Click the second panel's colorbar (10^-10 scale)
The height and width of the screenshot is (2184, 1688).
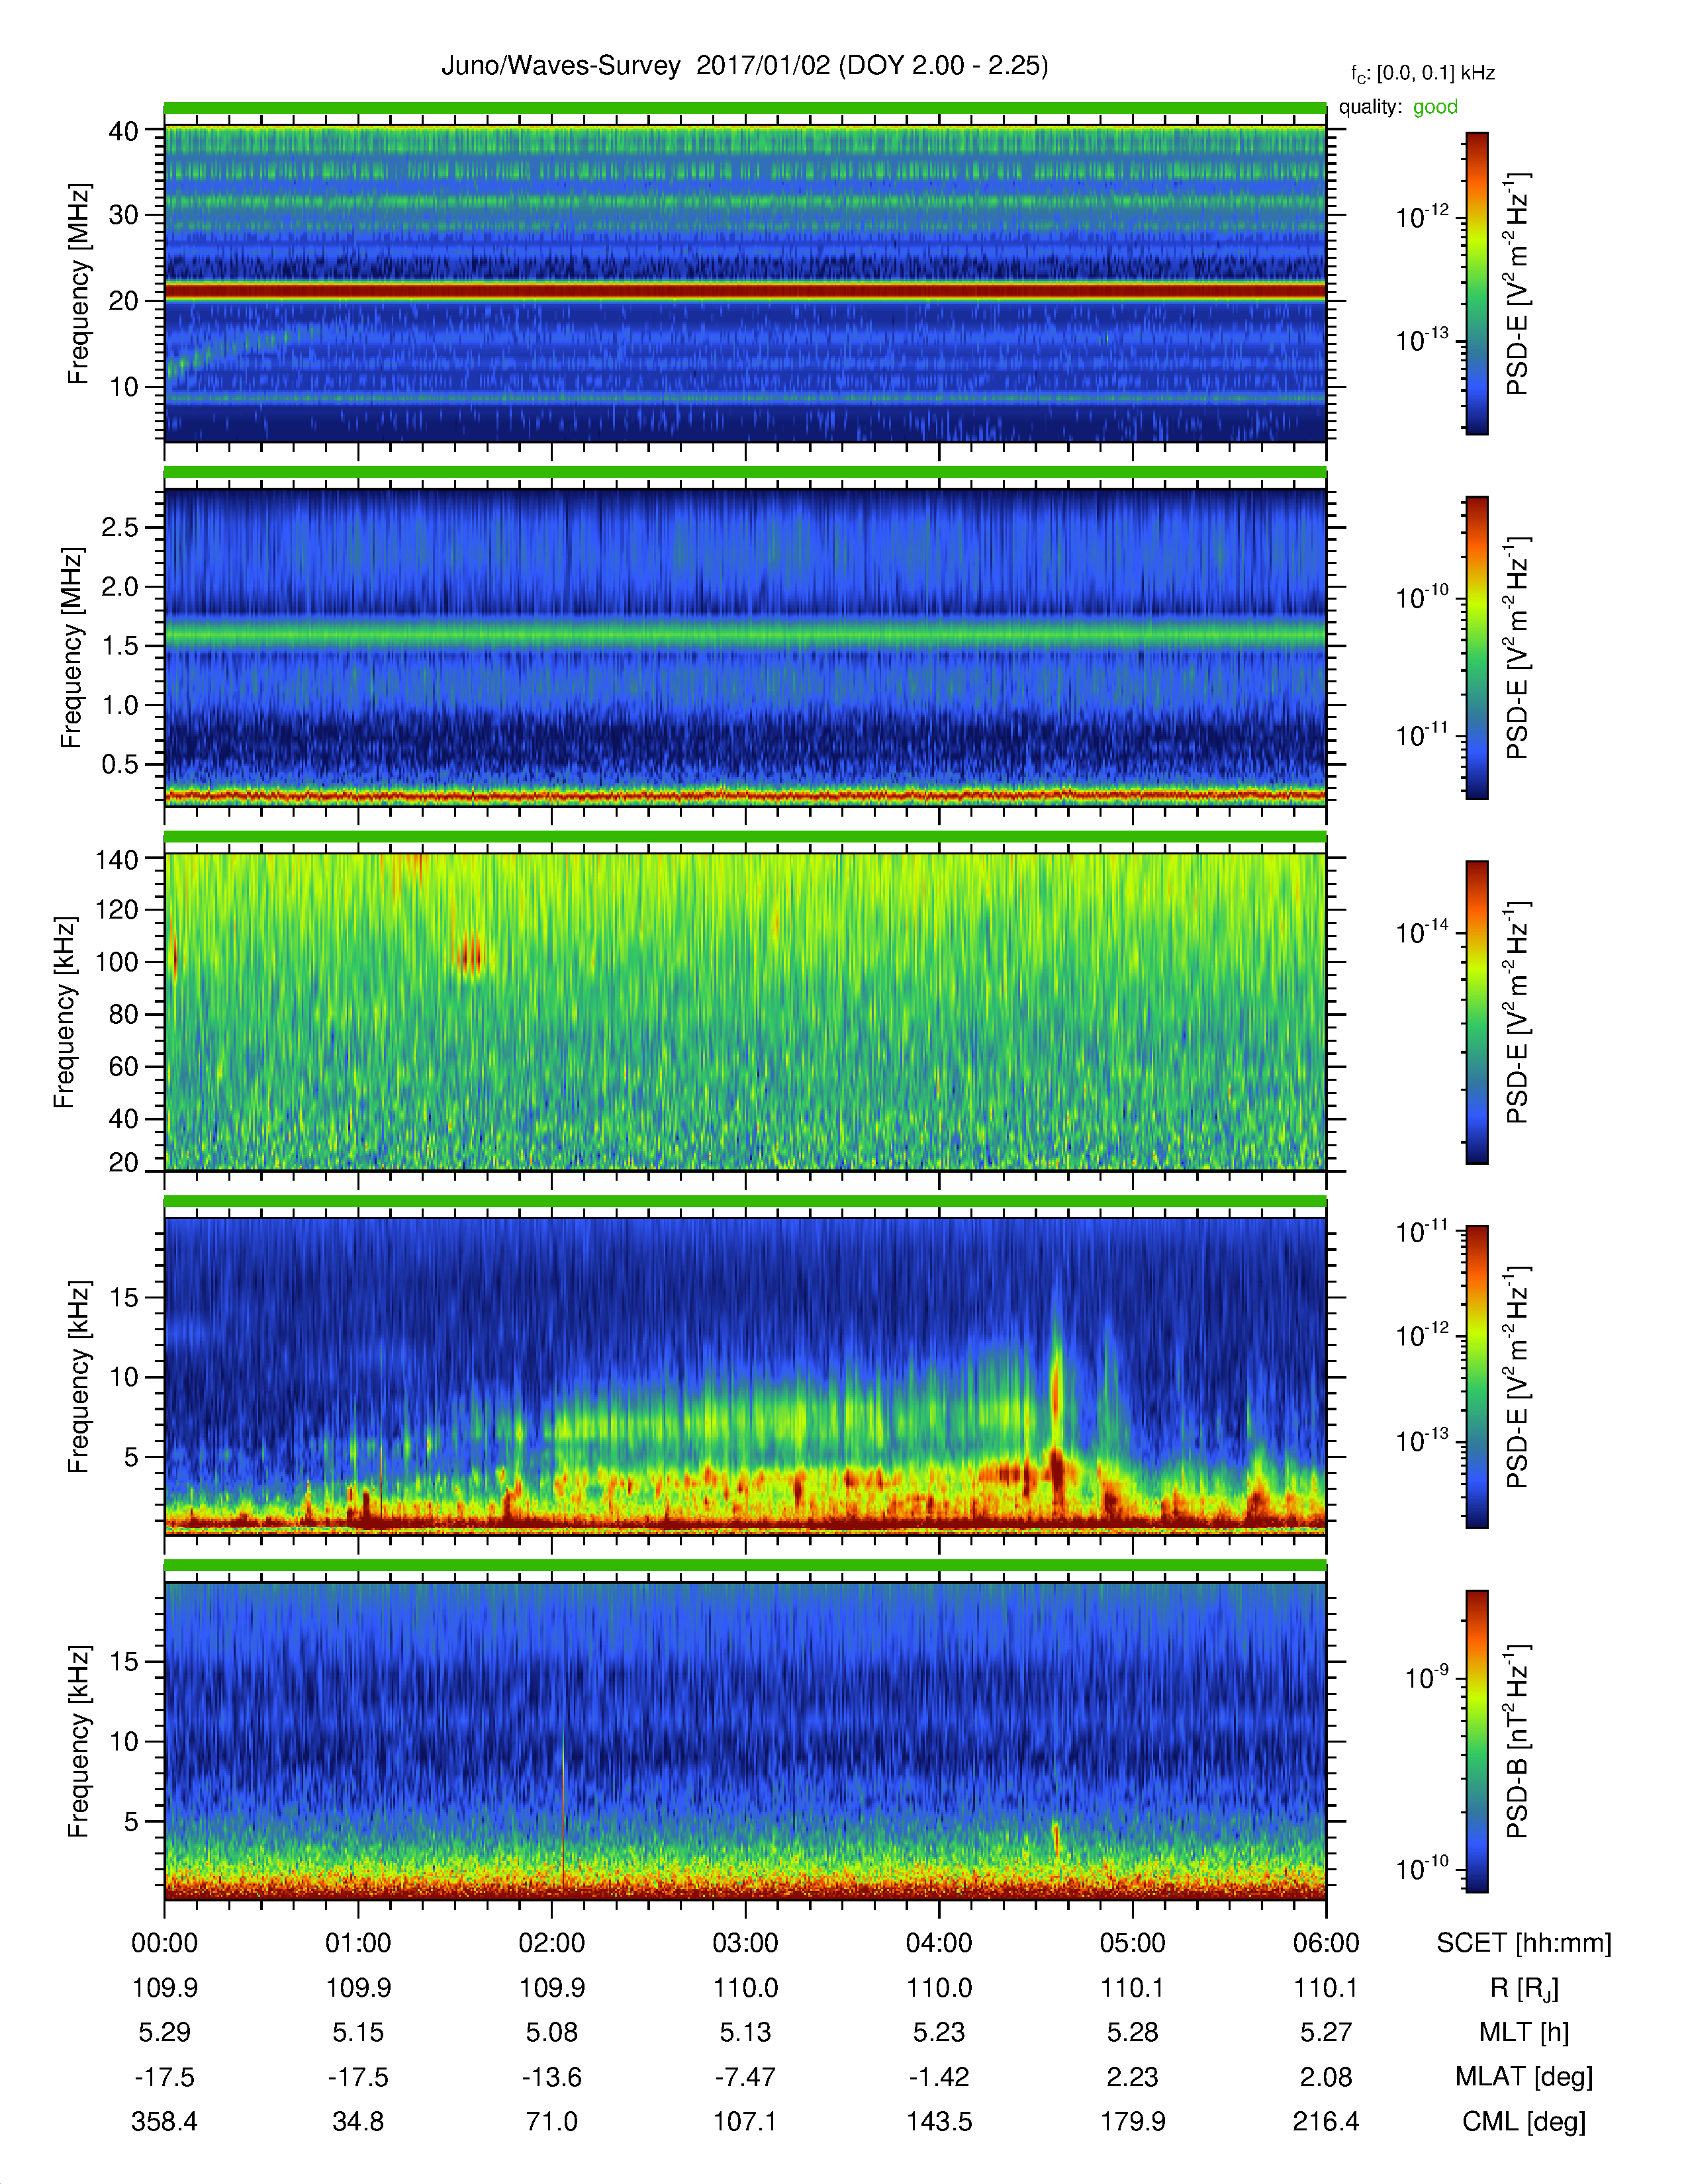1476,647
